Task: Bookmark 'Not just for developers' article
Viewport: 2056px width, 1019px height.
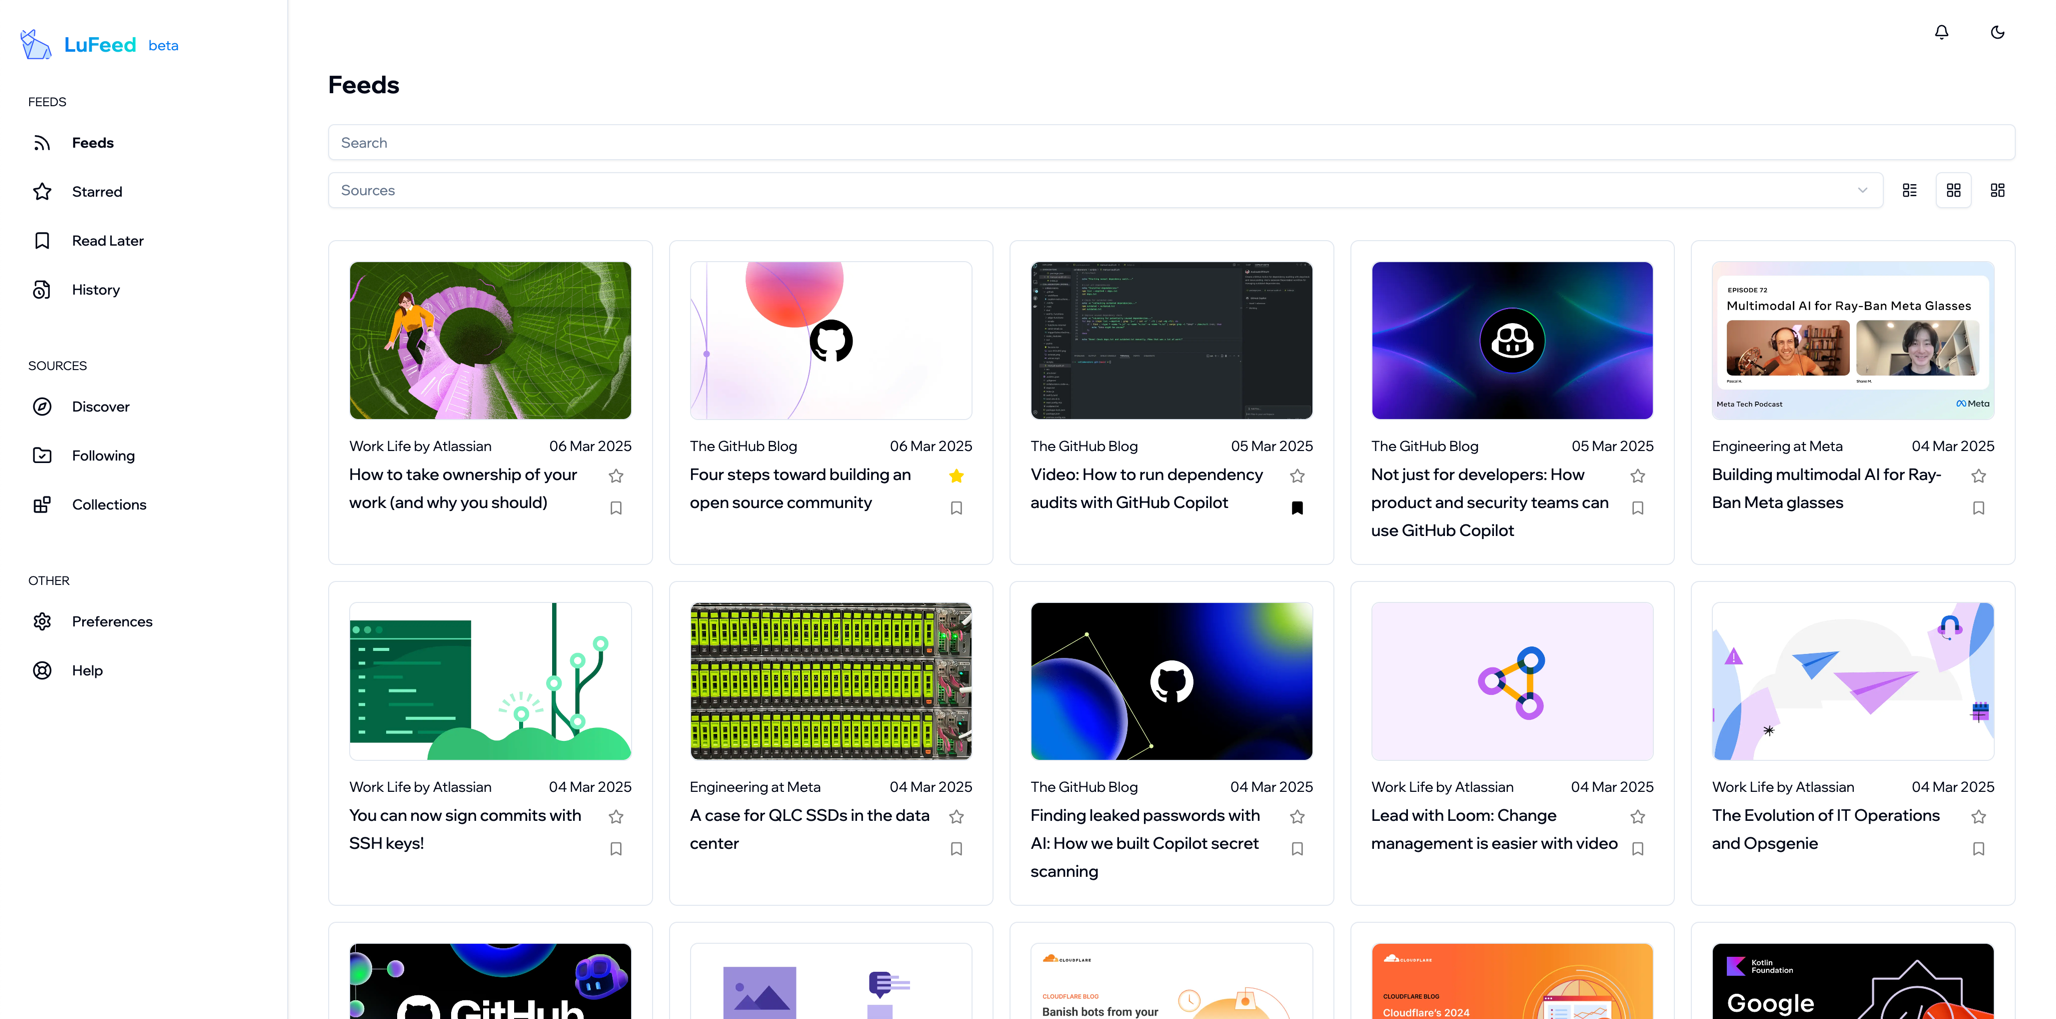Action: pos(1637,508)
